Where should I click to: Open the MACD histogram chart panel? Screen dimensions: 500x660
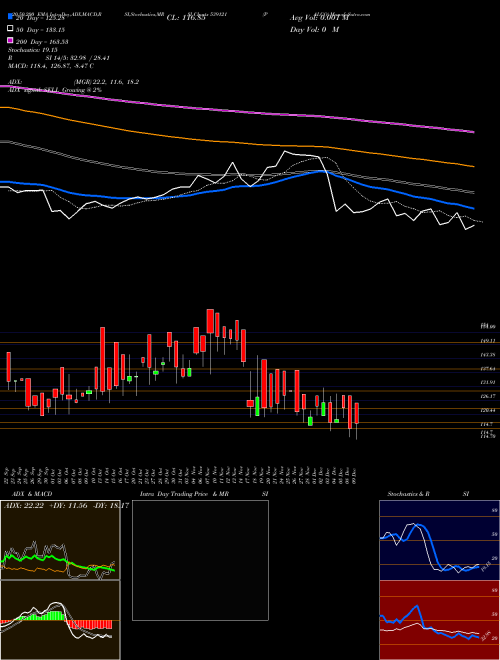tap(60, 620)
